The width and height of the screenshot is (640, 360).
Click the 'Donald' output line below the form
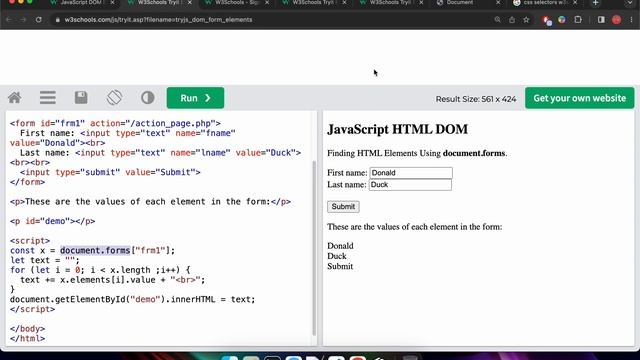tap(340, 246)
